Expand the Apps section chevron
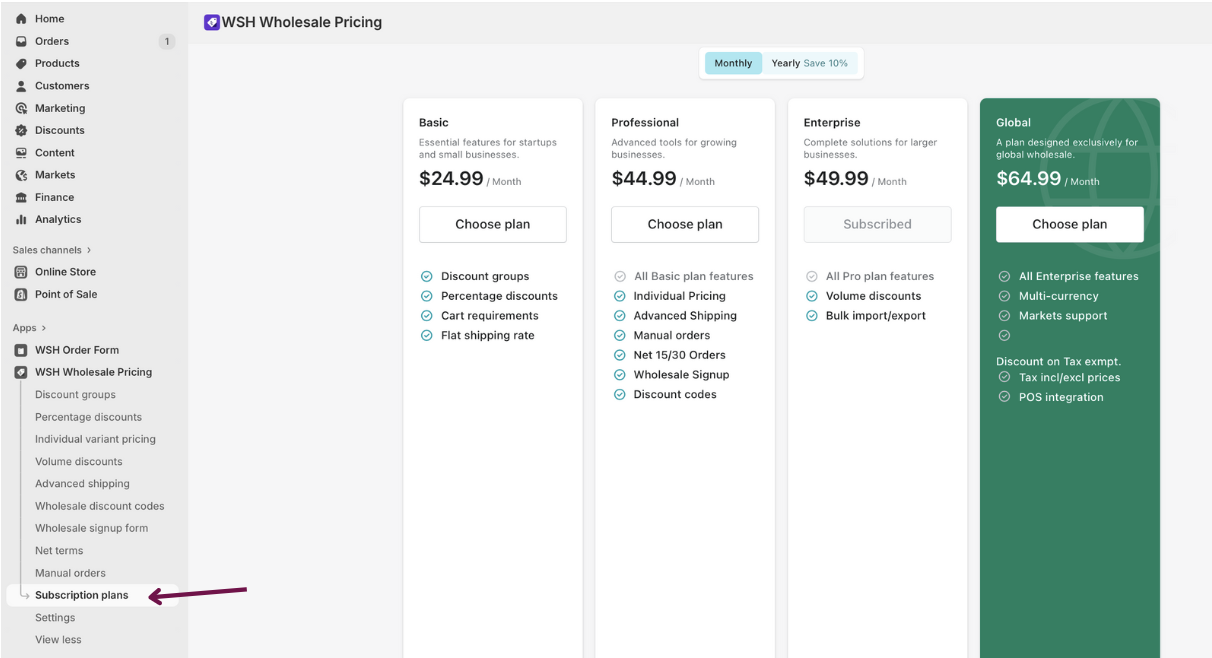The height and width of the screenshot is (658, 1212). pos(43,328)
